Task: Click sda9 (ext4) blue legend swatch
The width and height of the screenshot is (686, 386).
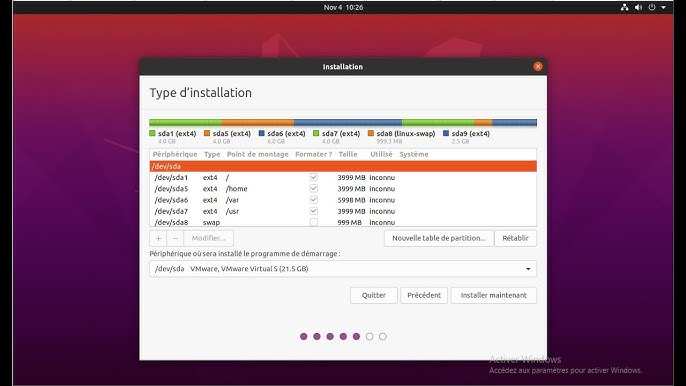Action: pos(446,133)
